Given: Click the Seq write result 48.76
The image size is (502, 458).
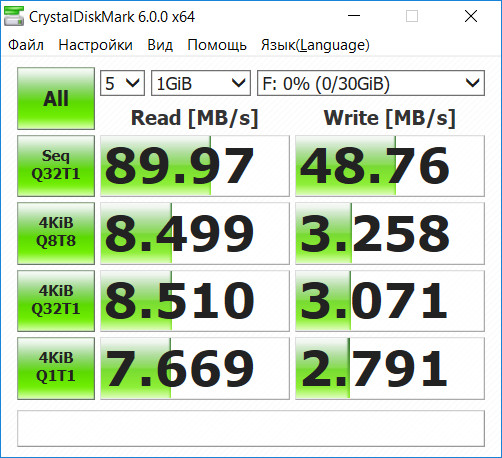Looking at the screenshot, I should [x=390, y=166].
